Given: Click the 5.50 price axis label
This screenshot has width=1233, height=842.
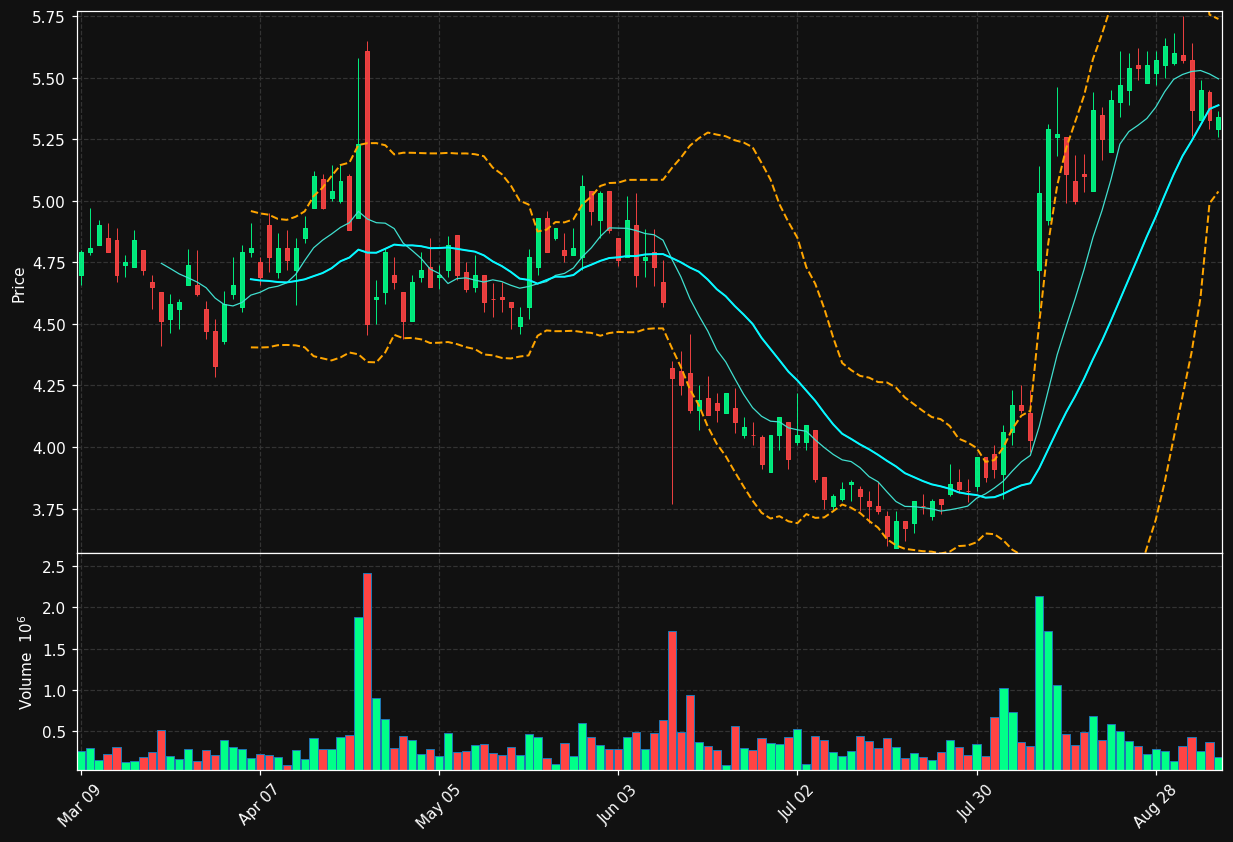Looking at the screenshot, I should pos(50,79).
